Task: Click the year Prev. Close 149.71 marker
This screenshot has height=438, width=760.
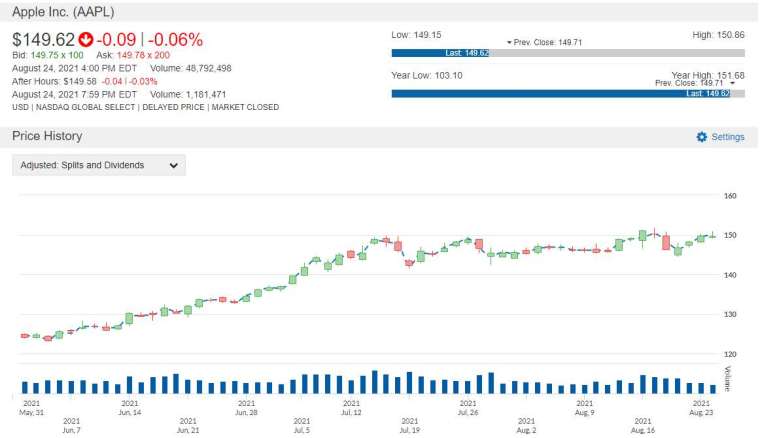Action: coord(695,83)
